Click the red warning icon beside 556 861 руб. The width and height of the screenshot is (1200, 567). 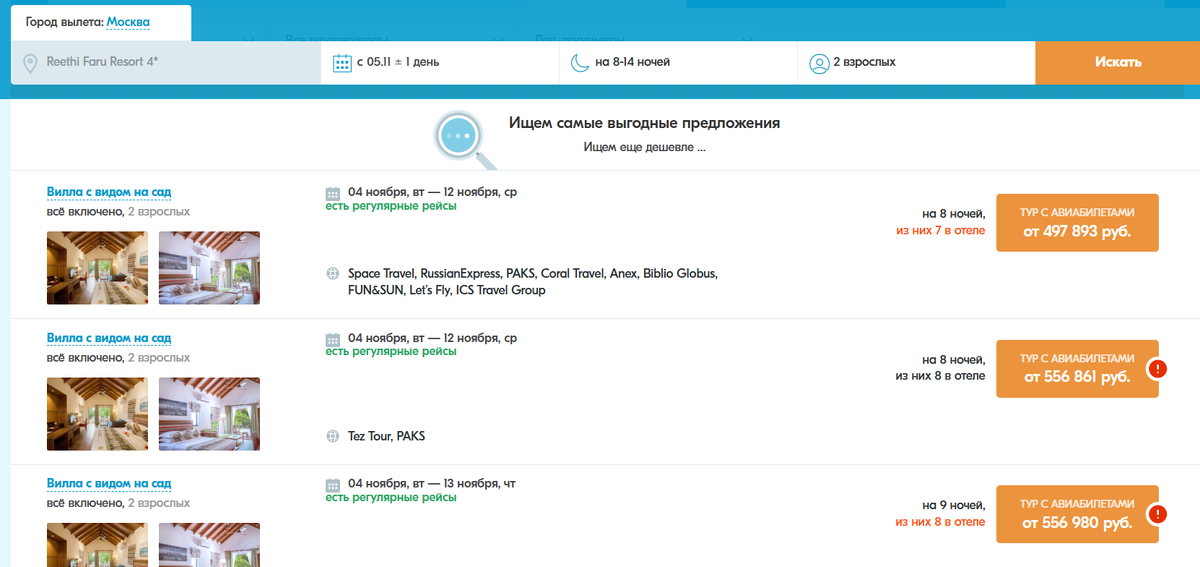point(1157,369)
